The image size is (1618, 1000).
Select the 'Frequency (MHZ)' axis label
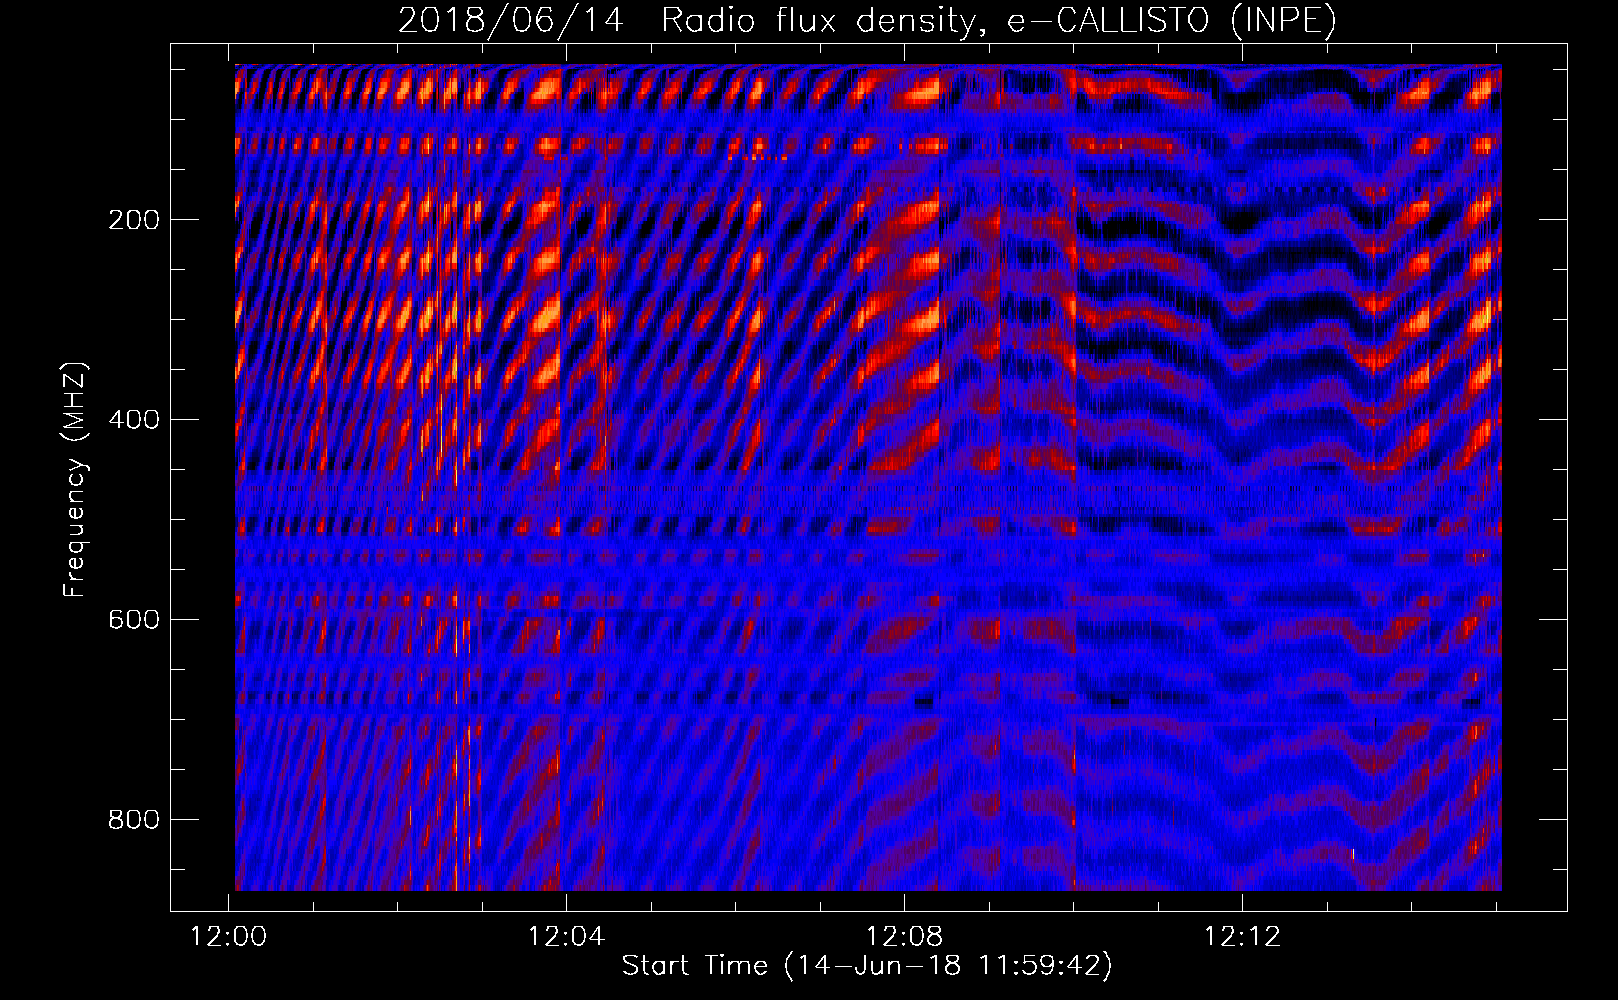pos(75,479)
